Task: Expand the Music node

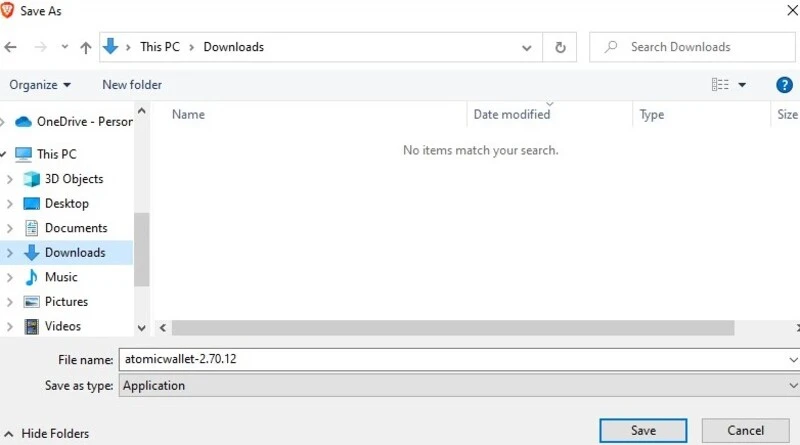Action: click(9, 277)
